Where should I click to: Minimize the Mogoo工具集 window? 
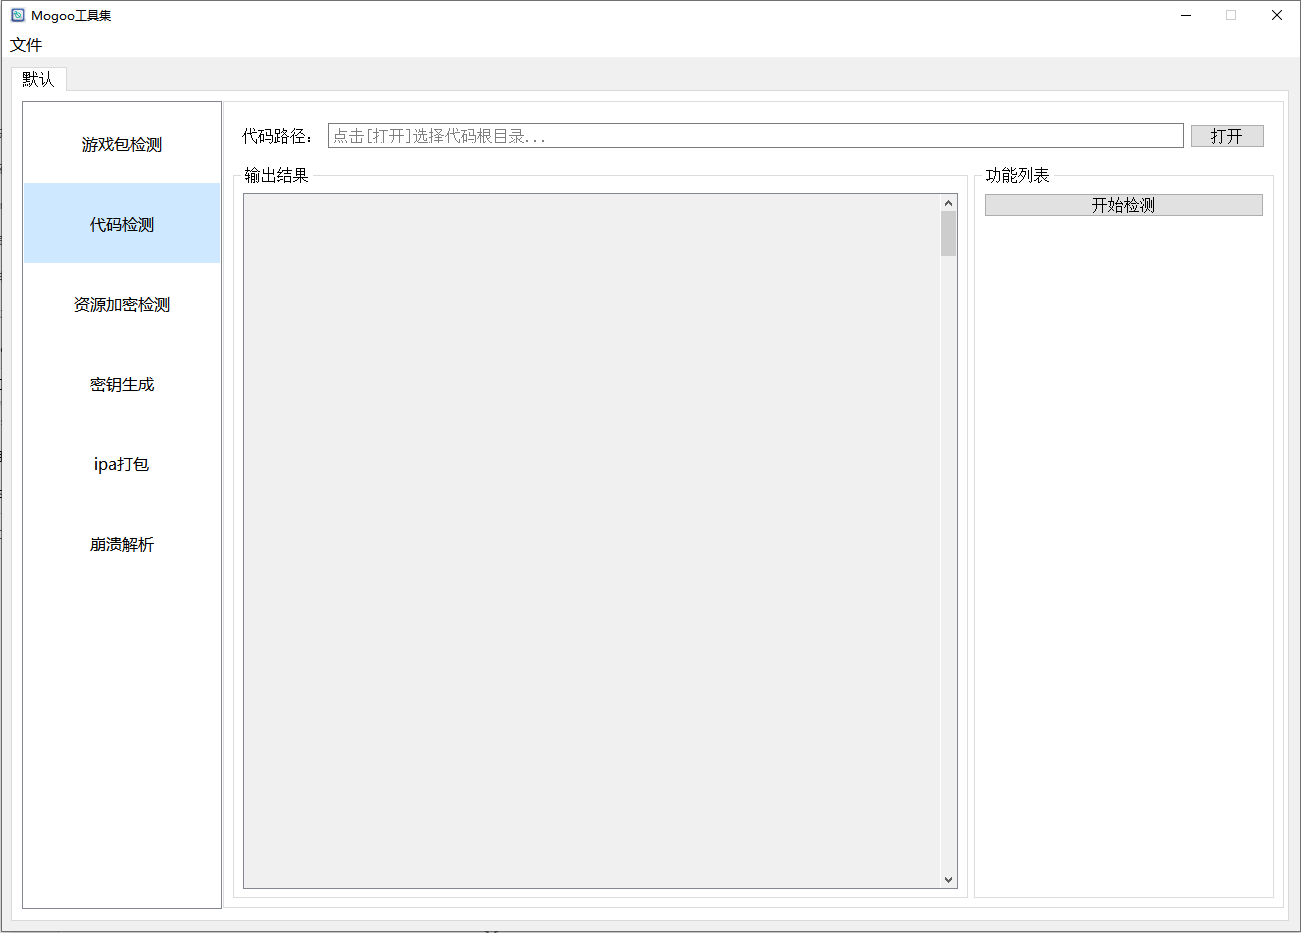tap(1186, 15)
